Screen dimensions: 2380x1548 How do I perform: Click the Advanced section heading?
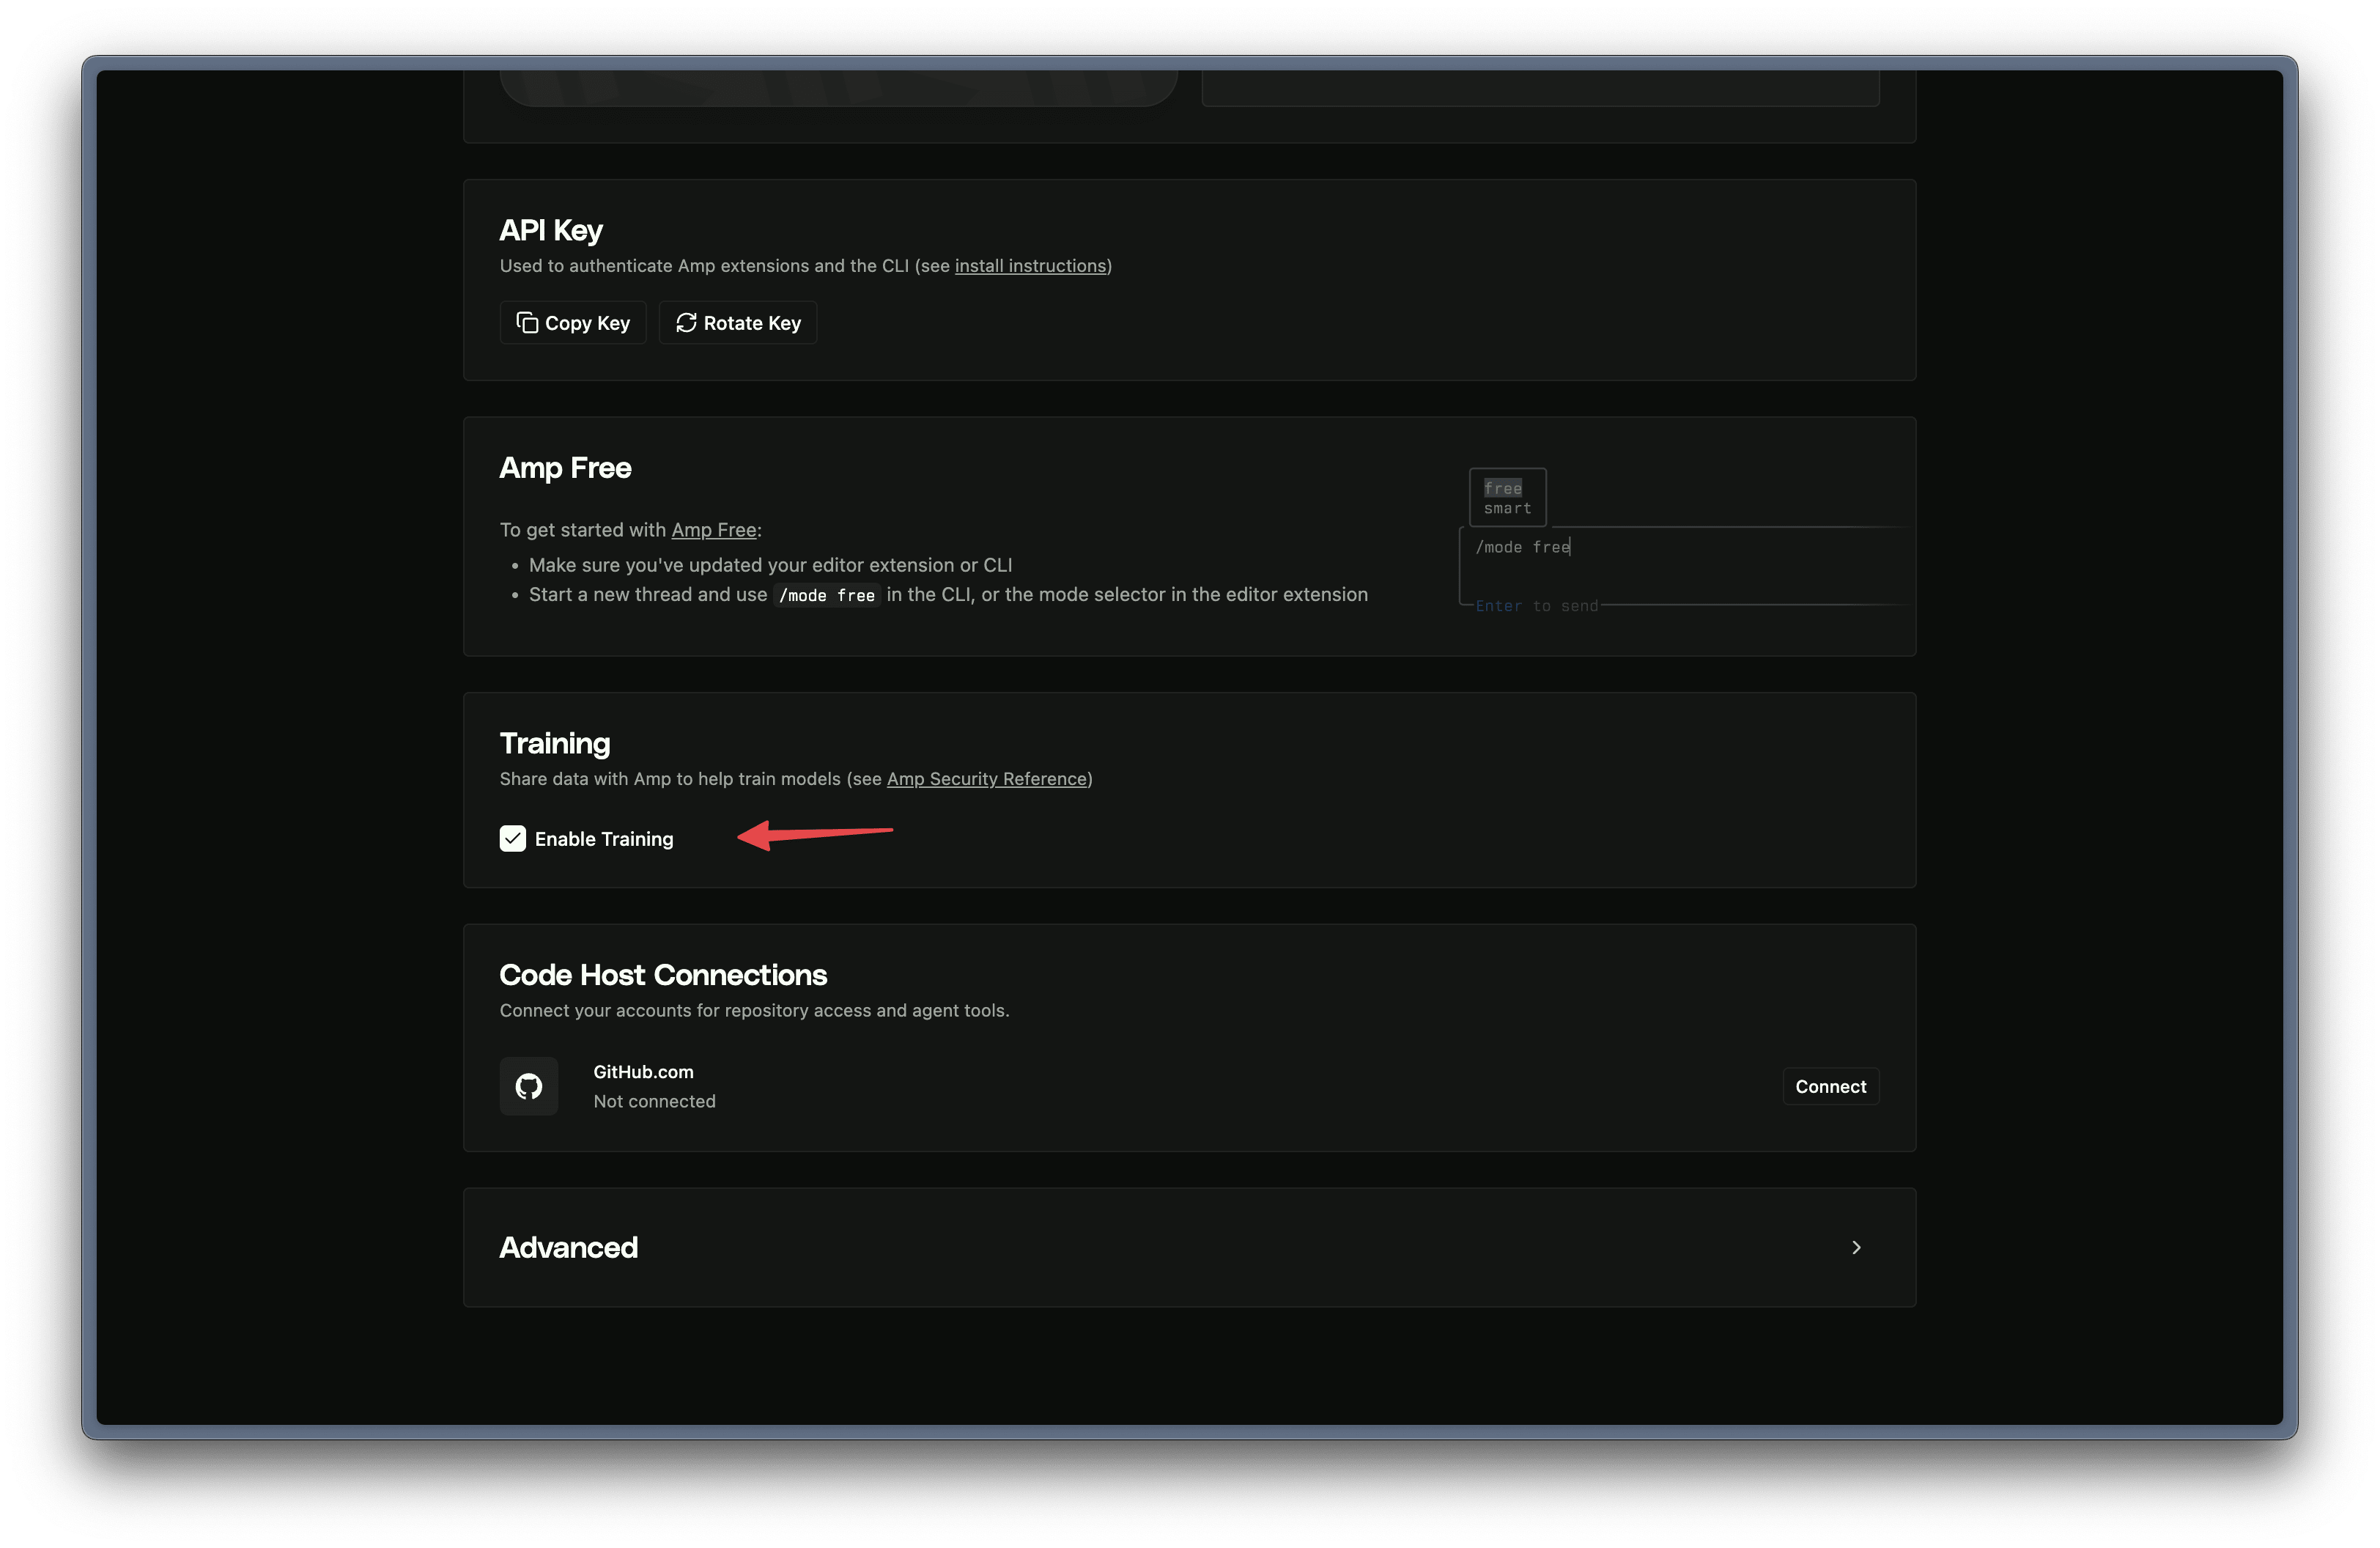[x=568, y=1247]
